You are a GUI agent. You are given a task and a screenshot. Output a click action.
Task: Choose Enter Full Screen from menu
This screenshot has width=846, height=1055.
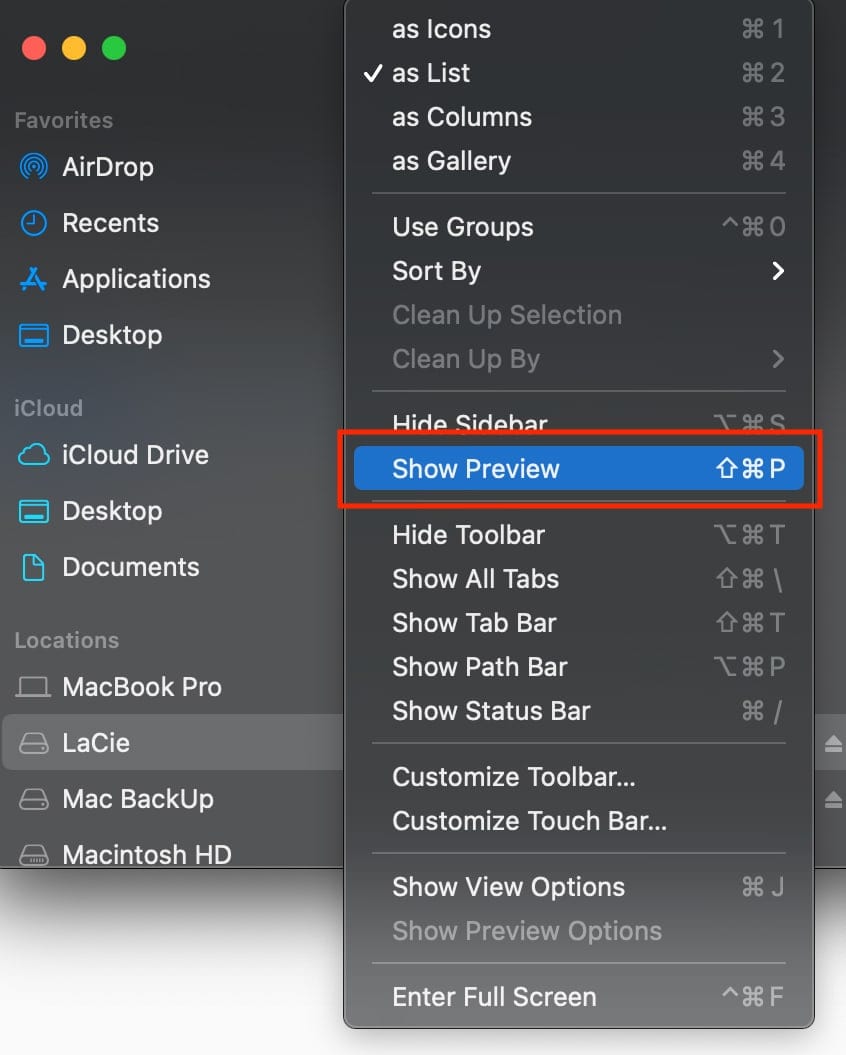click(x=494, y=997)
